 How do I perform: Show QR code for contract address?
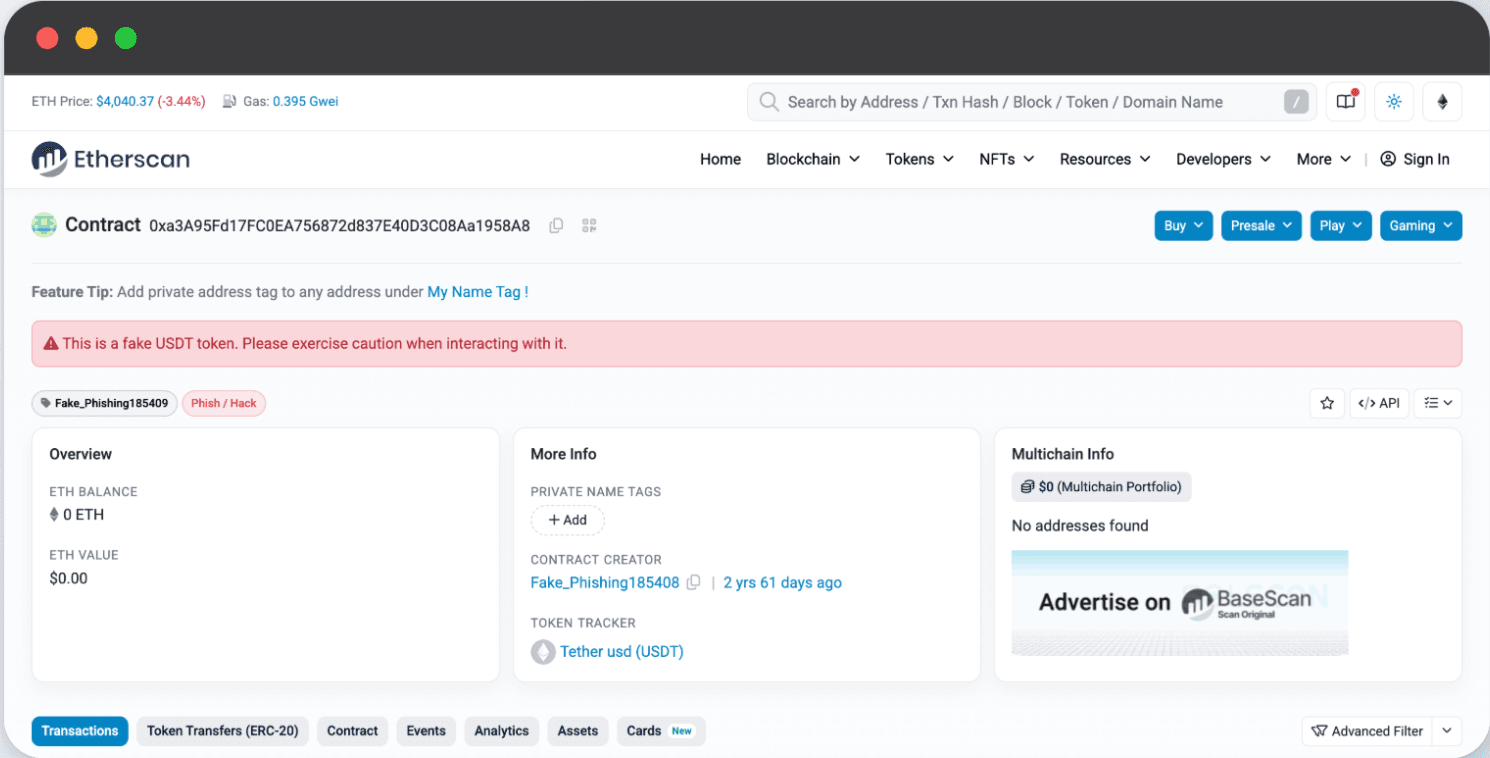coord(589,226)
